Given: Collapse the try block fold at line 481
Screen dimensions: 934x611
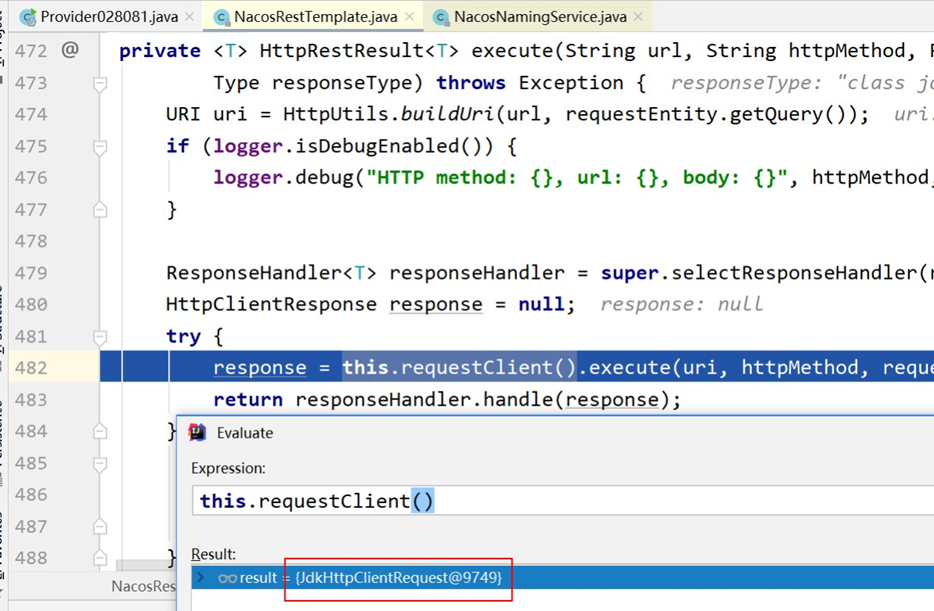Looking at the screenshot, I should 100,337.
